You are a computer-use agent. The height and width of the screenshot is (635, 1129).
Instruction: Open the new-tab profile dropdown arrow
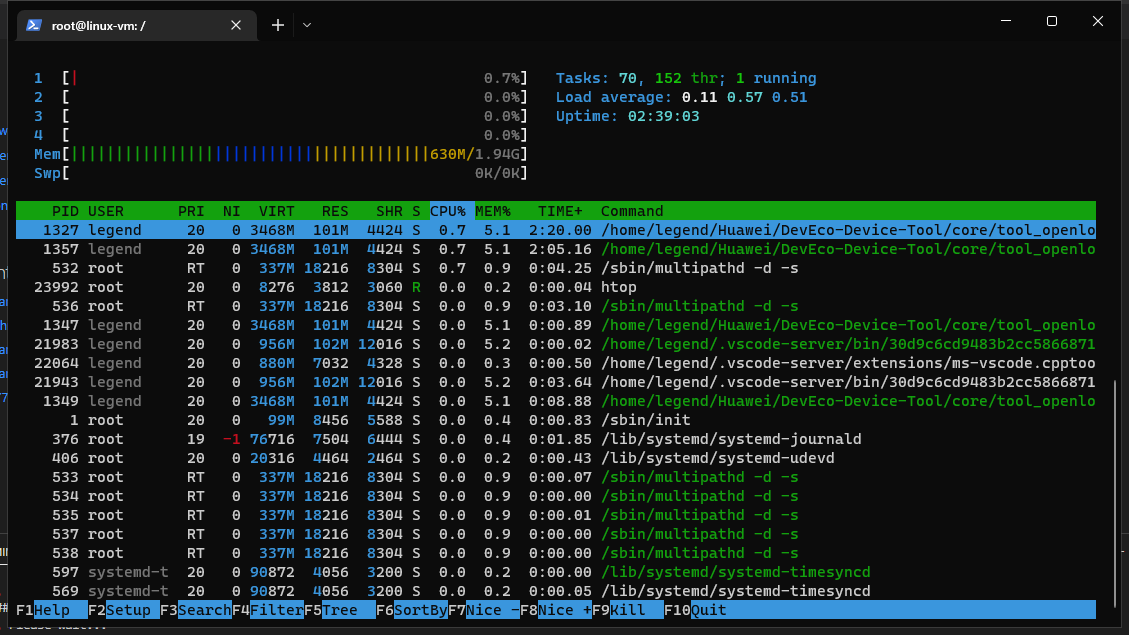coord(307,25)
